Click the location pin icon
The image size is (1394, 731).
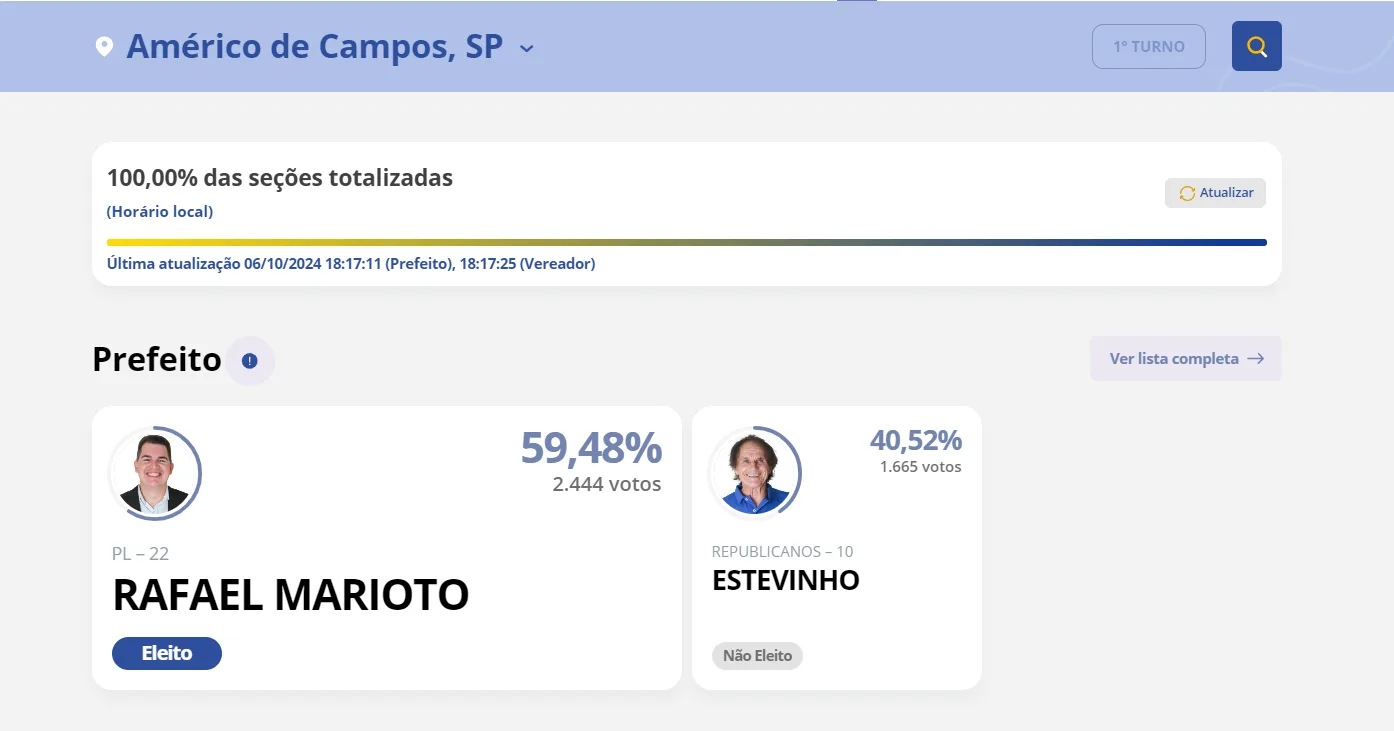[x=104, y=47]
